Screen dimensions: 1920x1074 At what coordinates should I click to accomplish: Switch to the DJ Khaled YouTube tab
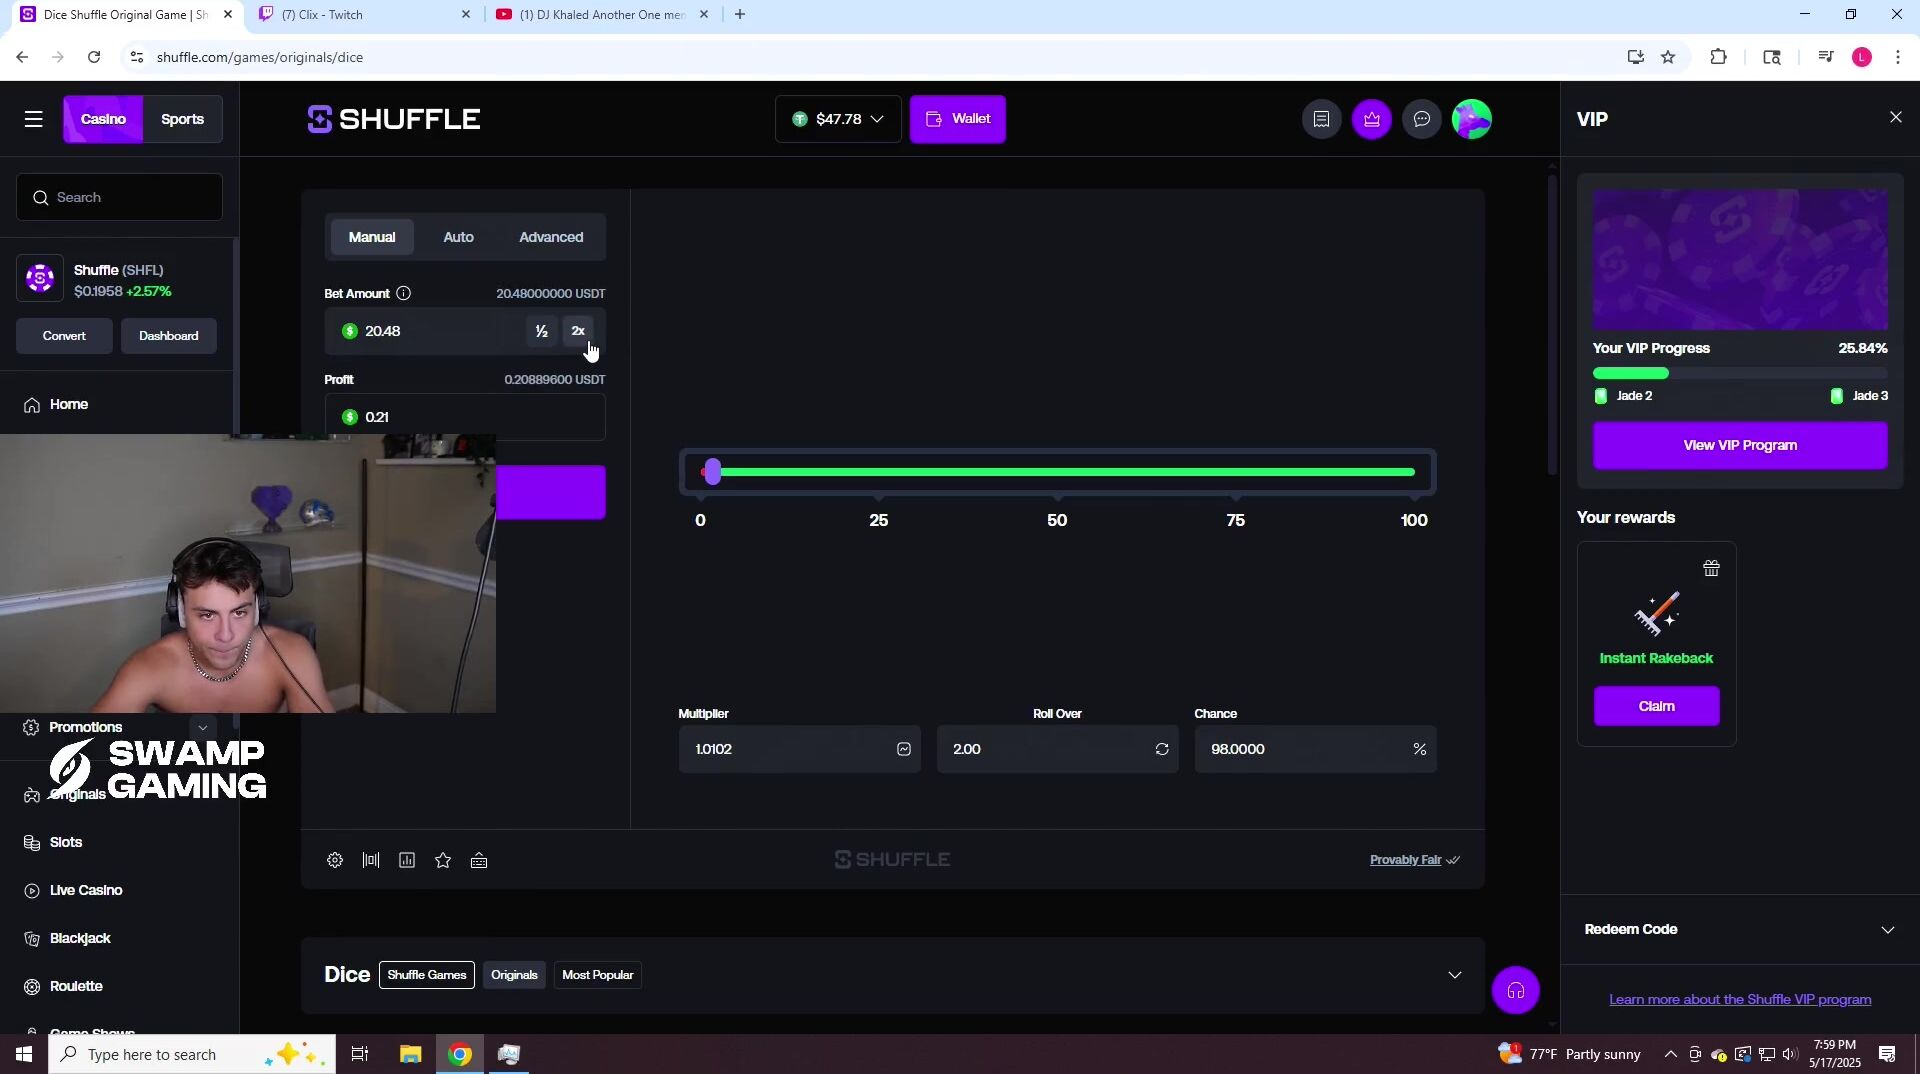tap(602, 15)
